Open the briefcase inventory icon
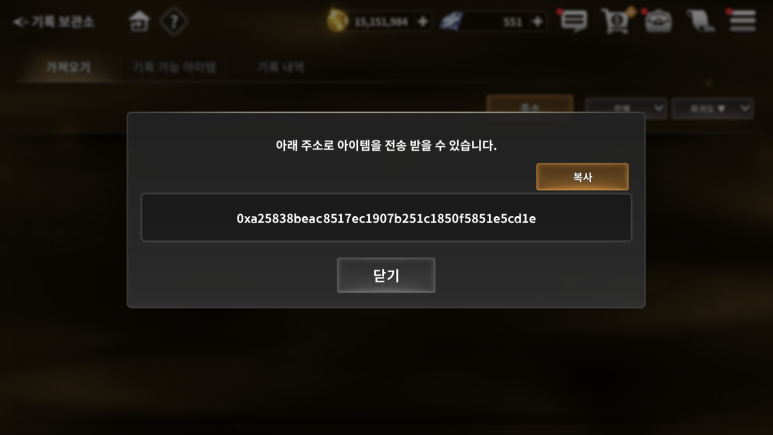Screen dimensions: 773x435 pos(659,22)
